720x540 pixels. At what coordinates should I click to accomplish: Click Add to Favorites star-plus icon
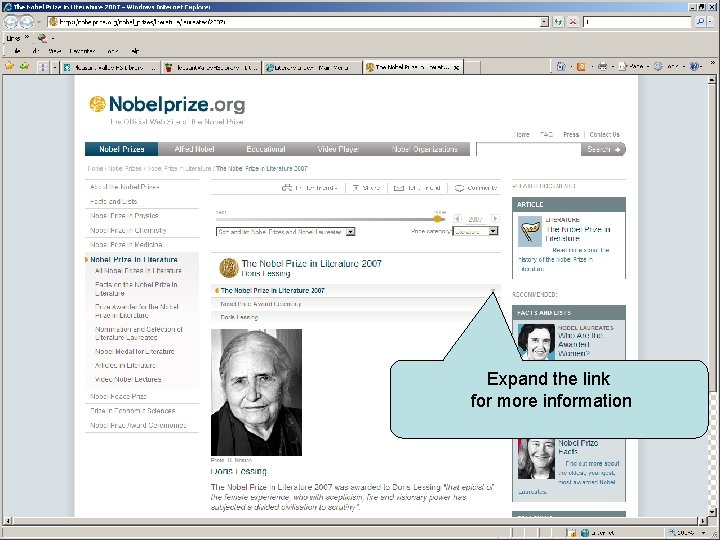(x=24, y=67)
